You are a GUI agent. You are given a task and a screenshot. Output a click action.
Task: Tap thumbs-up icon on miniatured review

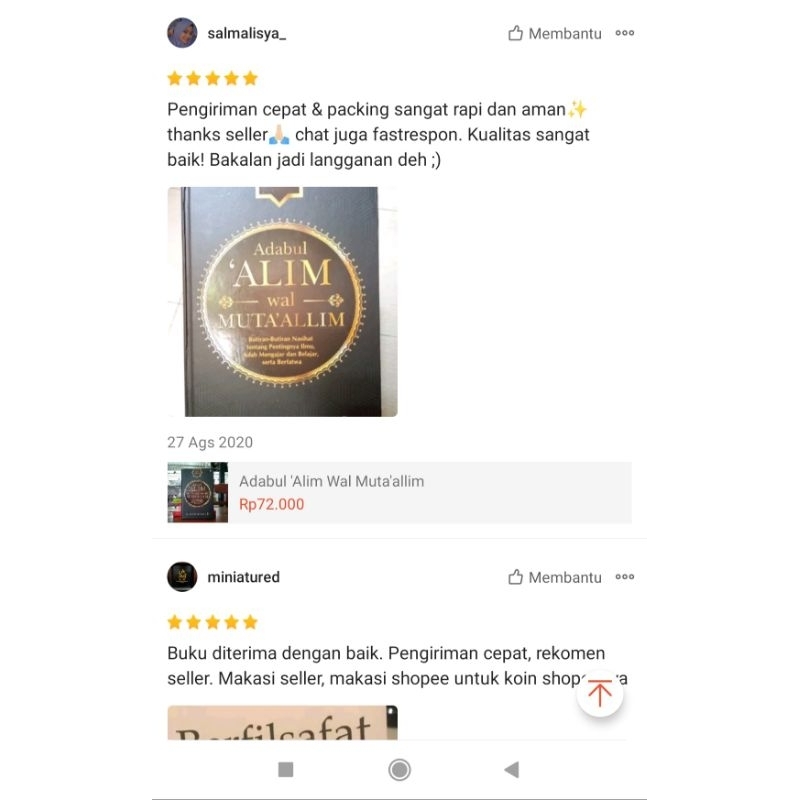pos(515,577)
